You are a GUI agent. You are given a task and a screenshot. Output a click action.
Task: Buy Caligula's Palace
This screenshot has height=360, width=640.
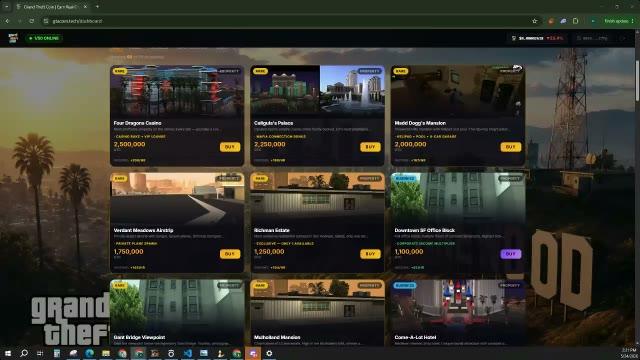click(370, 147)
